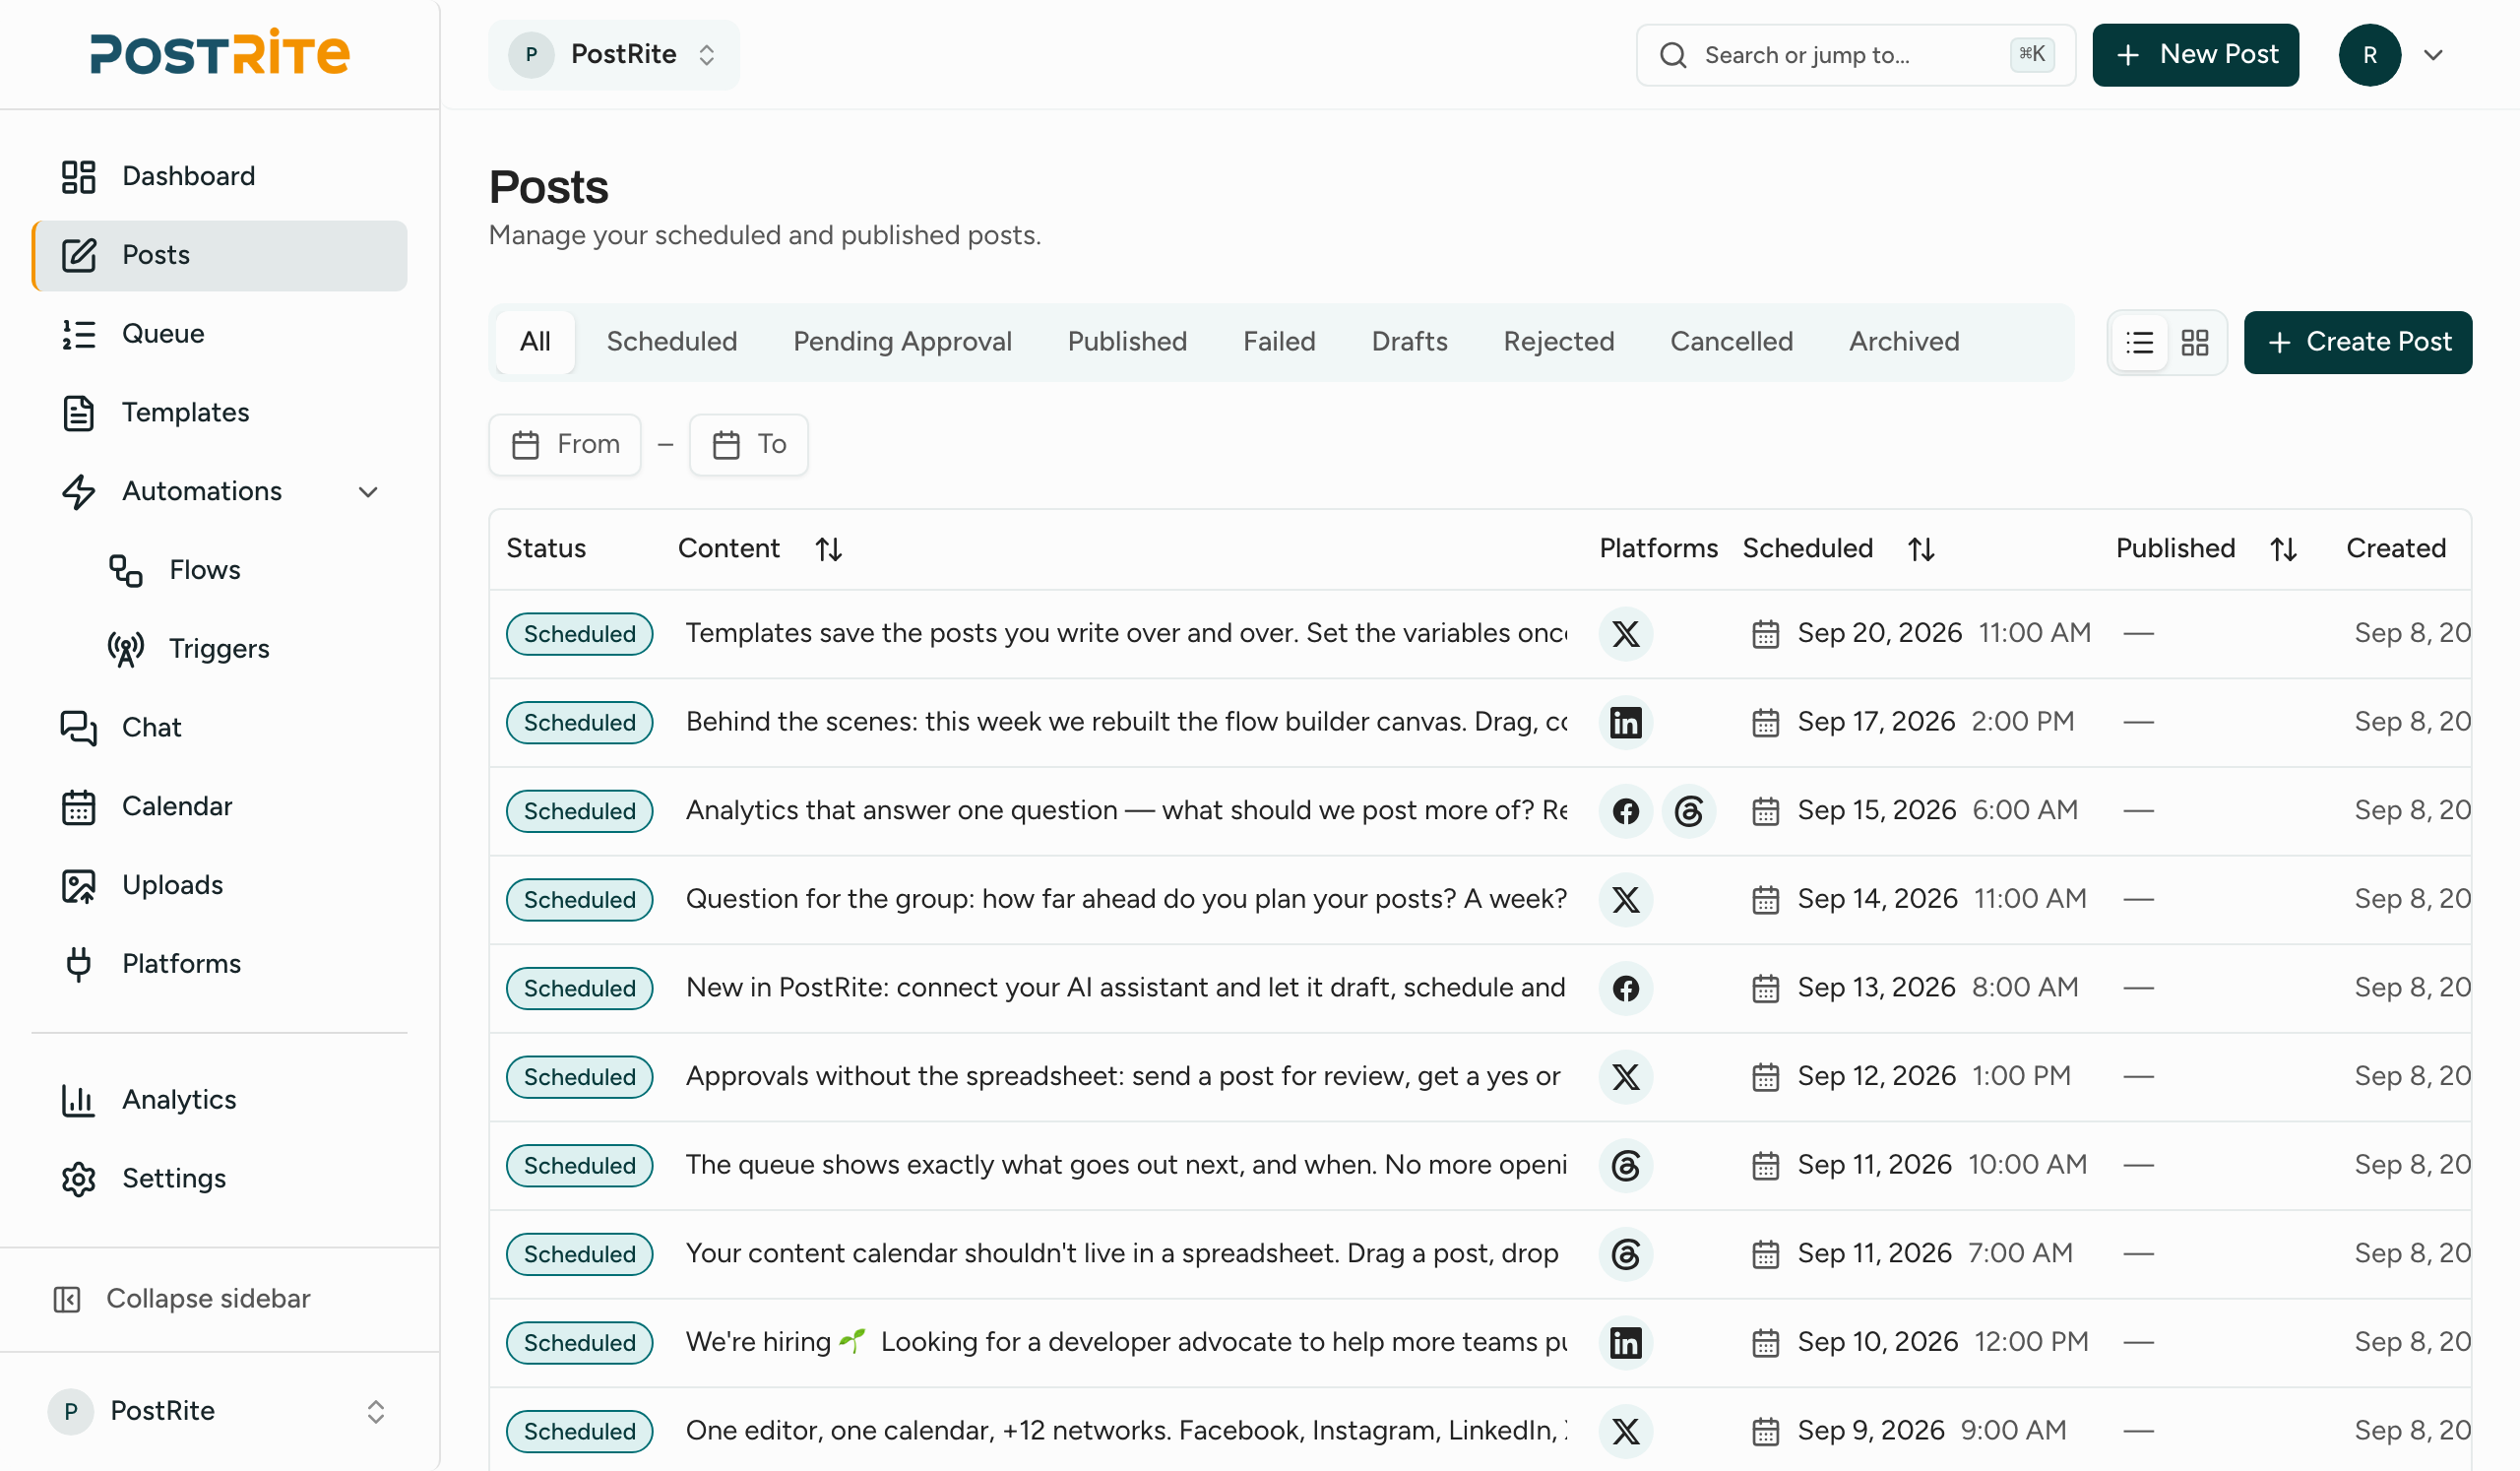The width and height of the screenshot is (2520, 1471).
Task: Open the PostRite workspace menu at sidebar bottom
Action: point(219,1411)
